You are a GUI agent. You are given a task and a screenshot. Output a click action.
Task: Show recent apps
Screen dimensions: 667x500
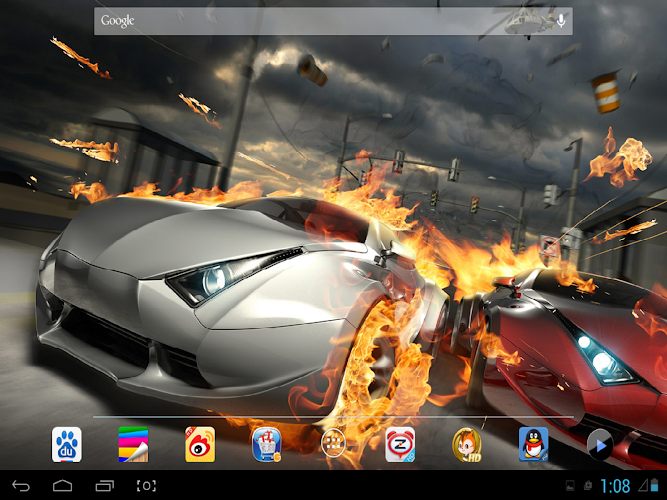click(x=105, y=486)
